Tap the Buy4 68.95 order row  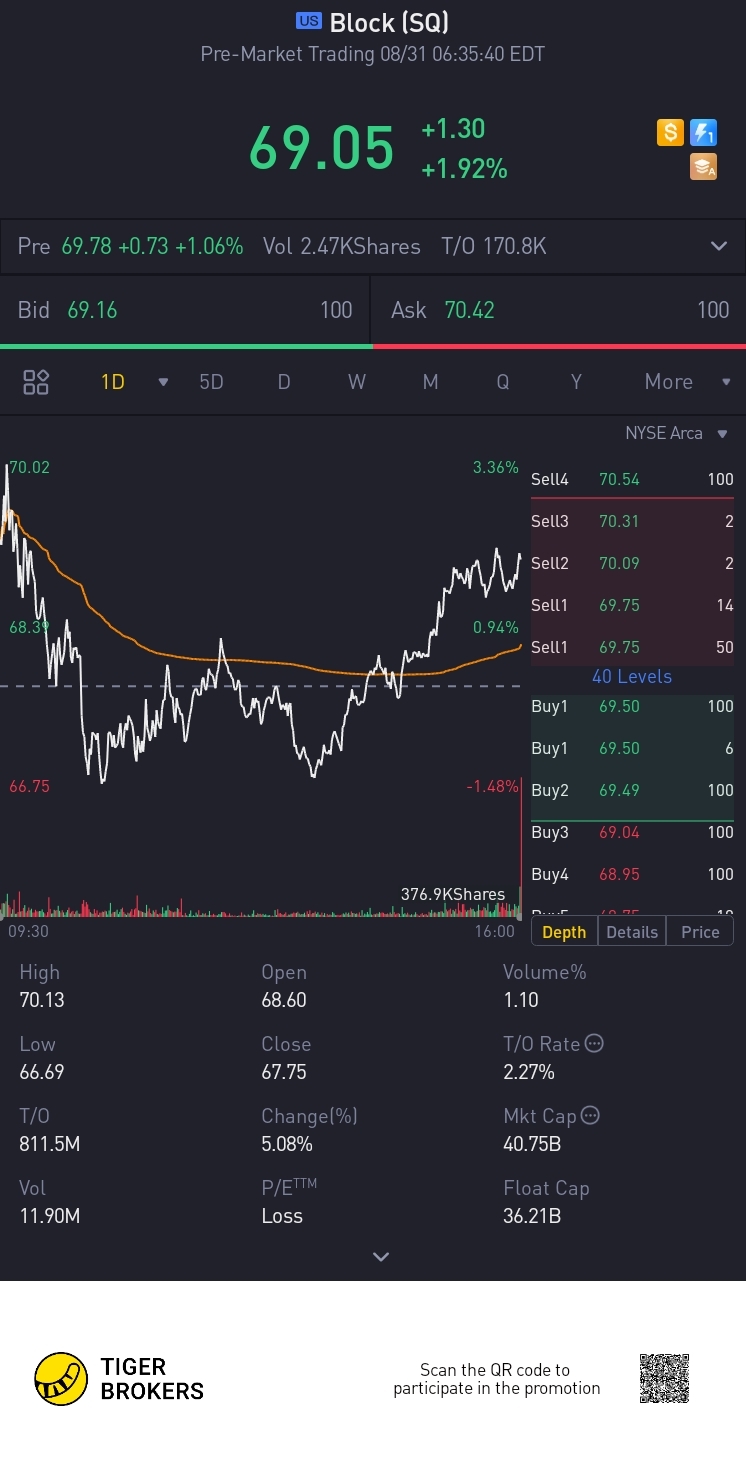click(x=632, y=874)
